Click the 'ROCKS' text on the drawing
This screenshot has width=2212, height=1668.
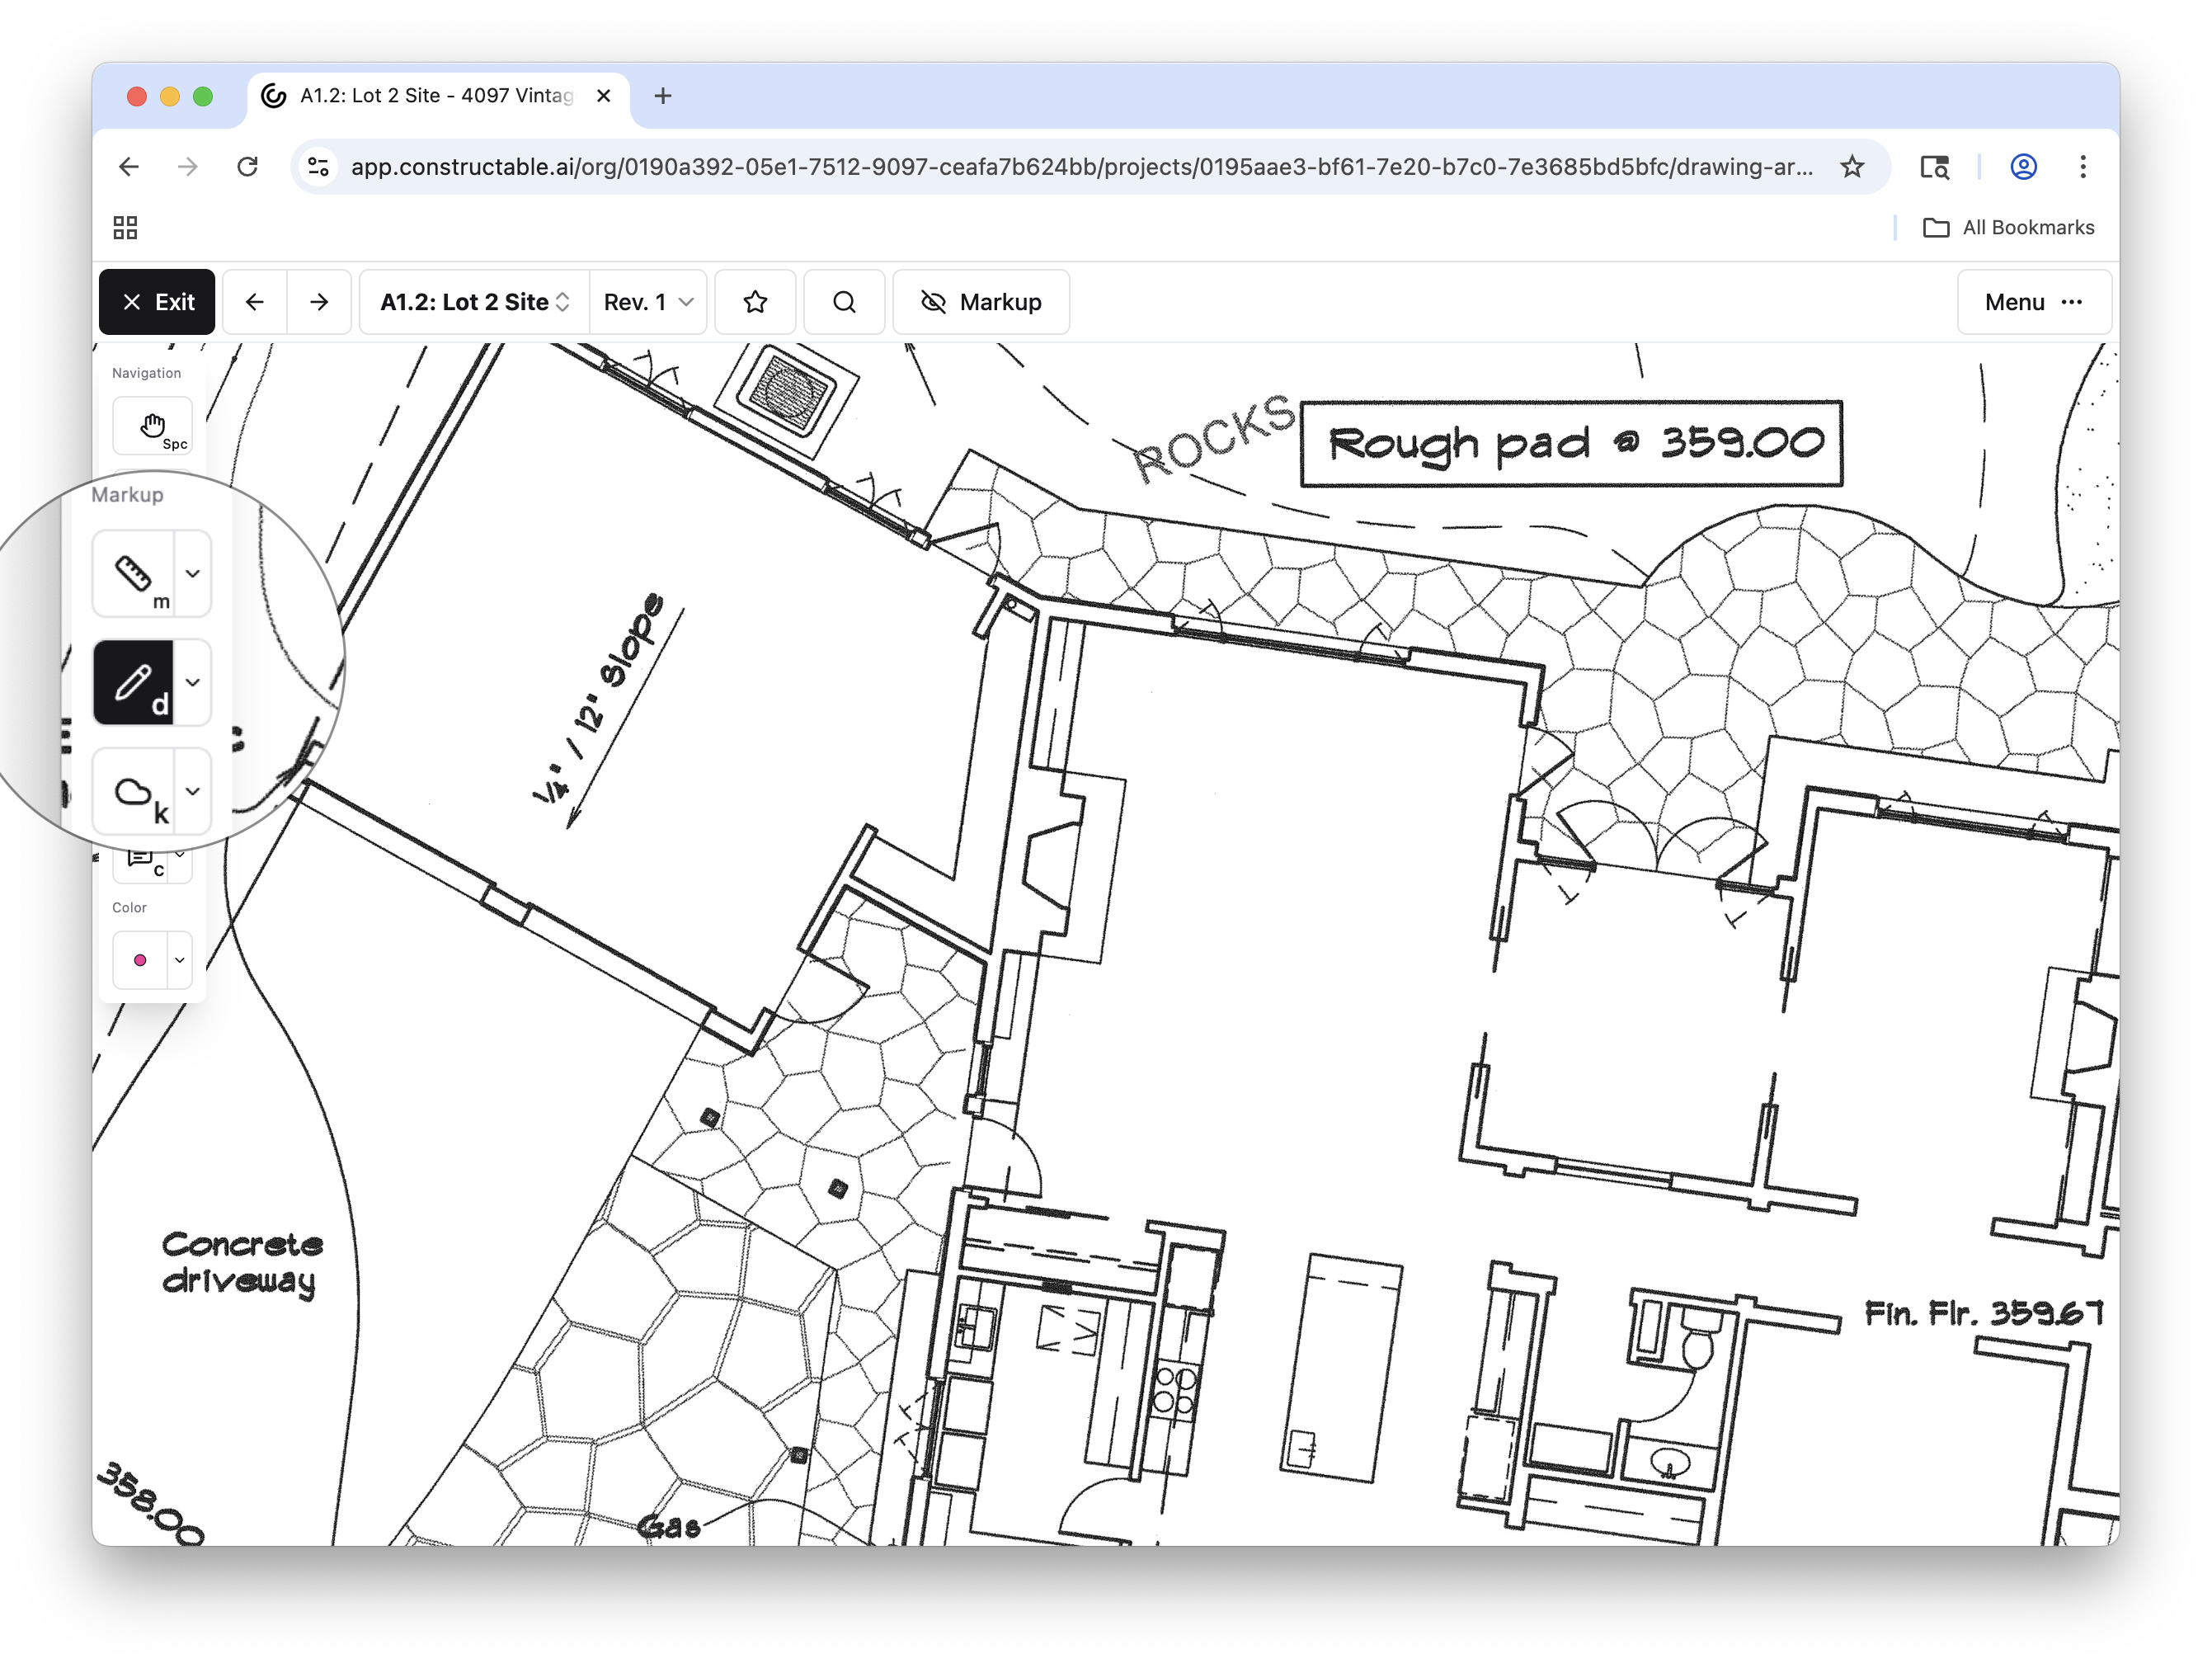coord(1213,437)
